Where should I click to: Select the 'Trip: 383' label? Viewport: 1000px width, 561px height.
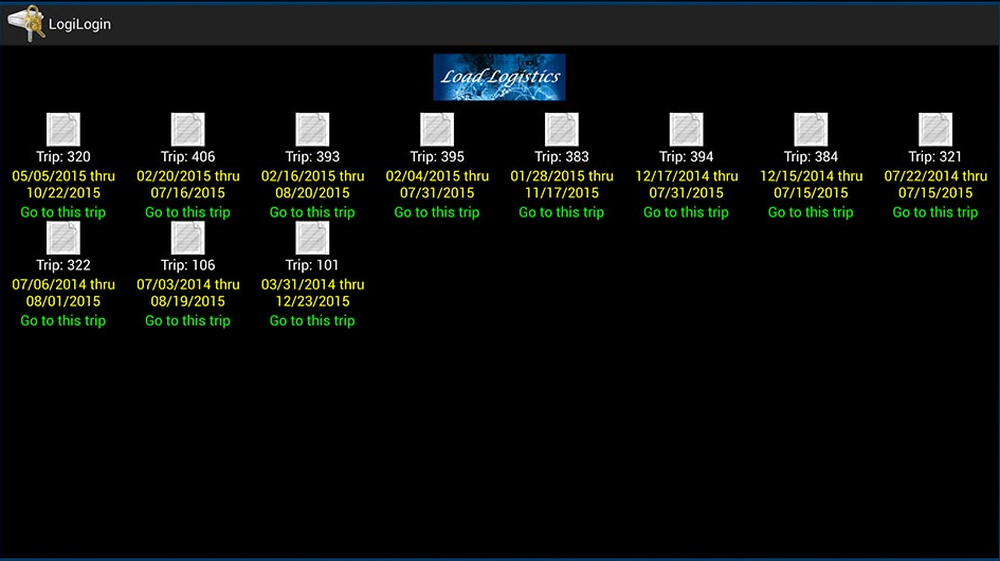pos(561,157)
